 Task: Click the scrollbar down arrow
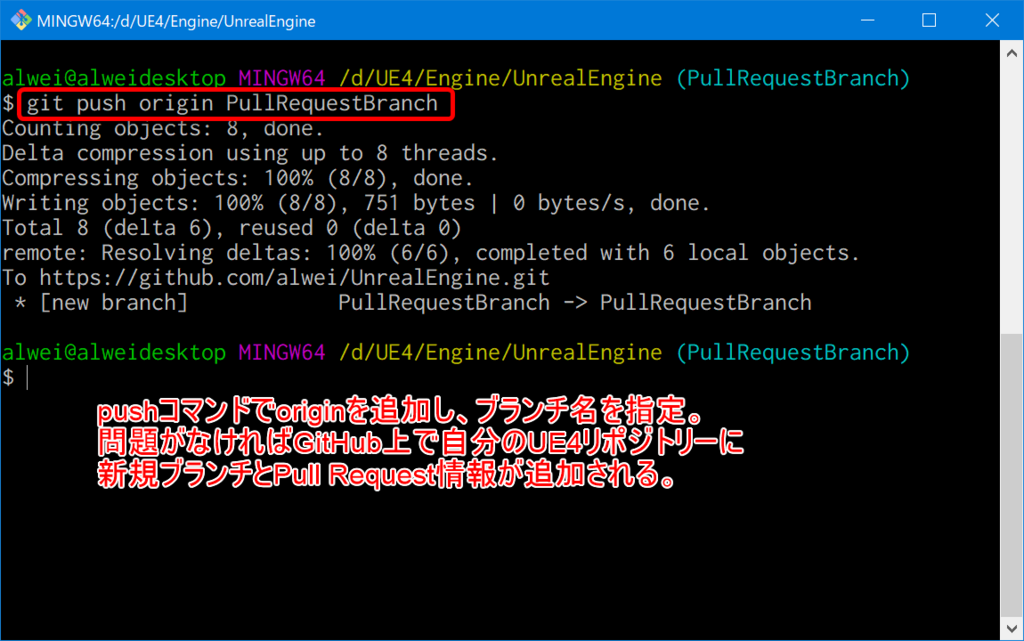point(1012,629)
